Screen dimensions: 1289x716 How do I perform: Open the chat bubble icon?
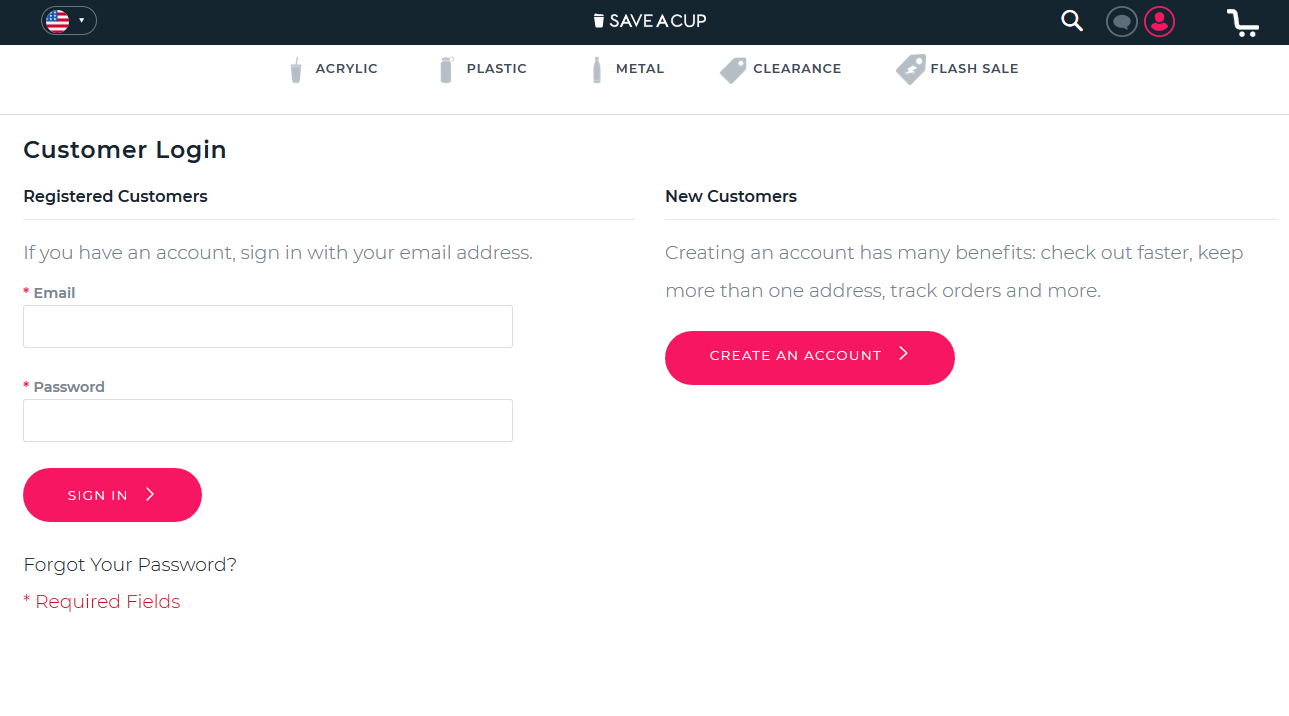(1122, 21)
